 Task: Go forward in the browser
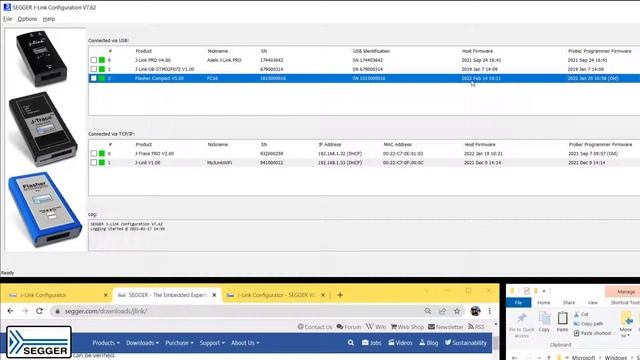25,311
